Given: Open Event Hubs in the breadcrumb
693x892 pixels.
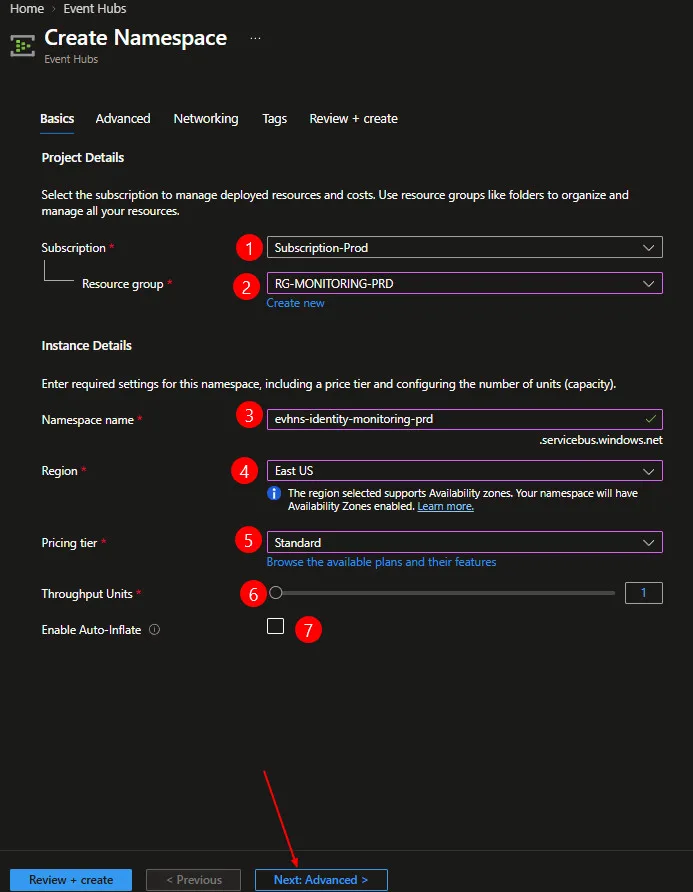Looking at the screenshot, I should 95,9.
